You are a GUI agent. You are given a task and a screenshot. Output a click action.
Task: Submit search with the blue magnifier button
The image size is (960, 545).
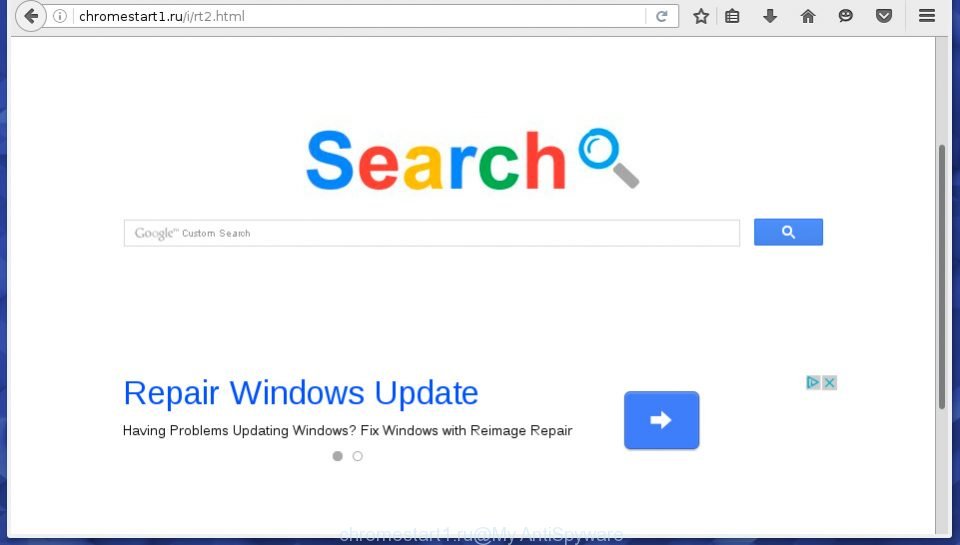pyautogui.click(x=788, y=232)
